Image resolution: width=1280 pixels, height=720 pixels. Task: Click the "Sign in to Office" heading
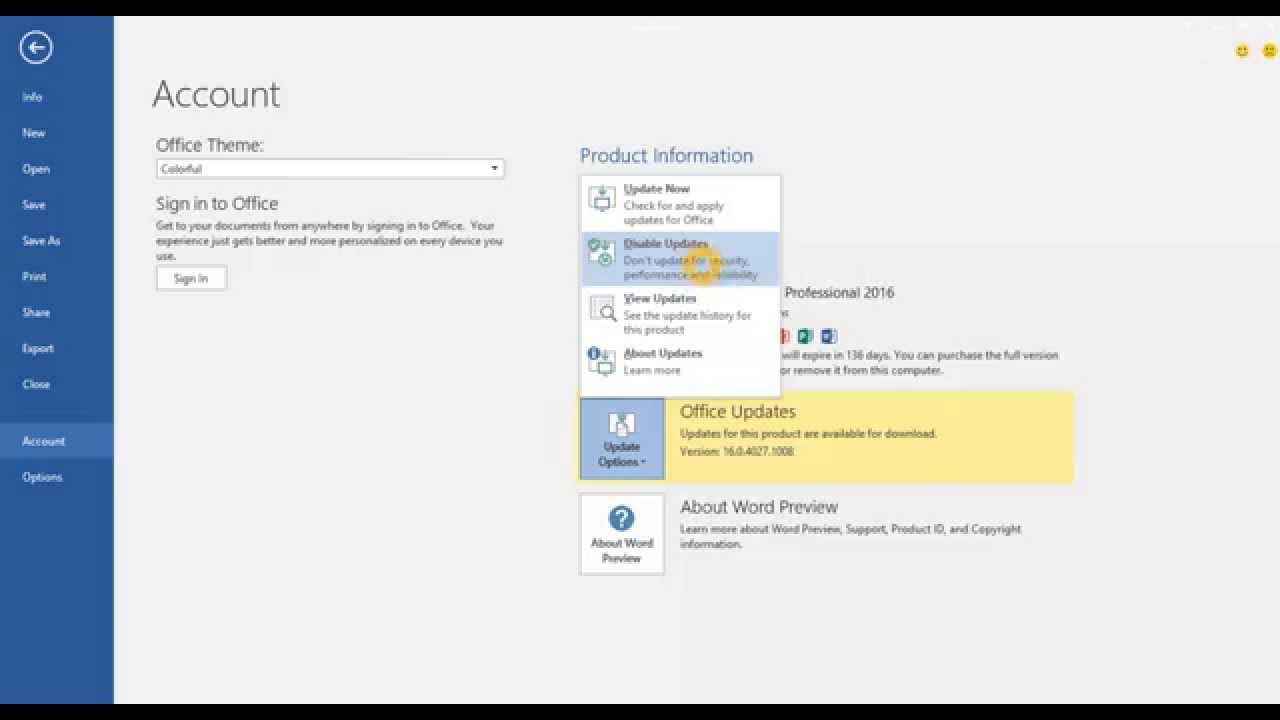coord(217,204)
